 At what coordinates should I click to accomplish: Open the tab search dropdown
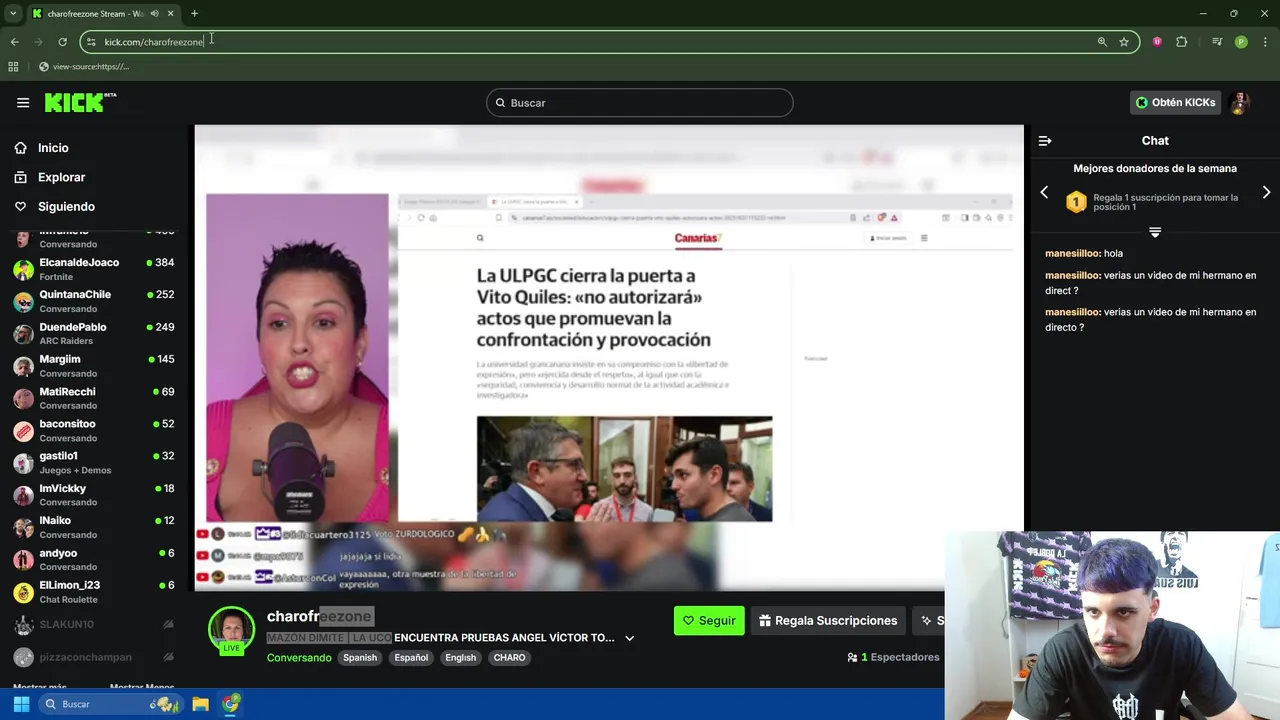pyautogui.click(x=13, y=14)
